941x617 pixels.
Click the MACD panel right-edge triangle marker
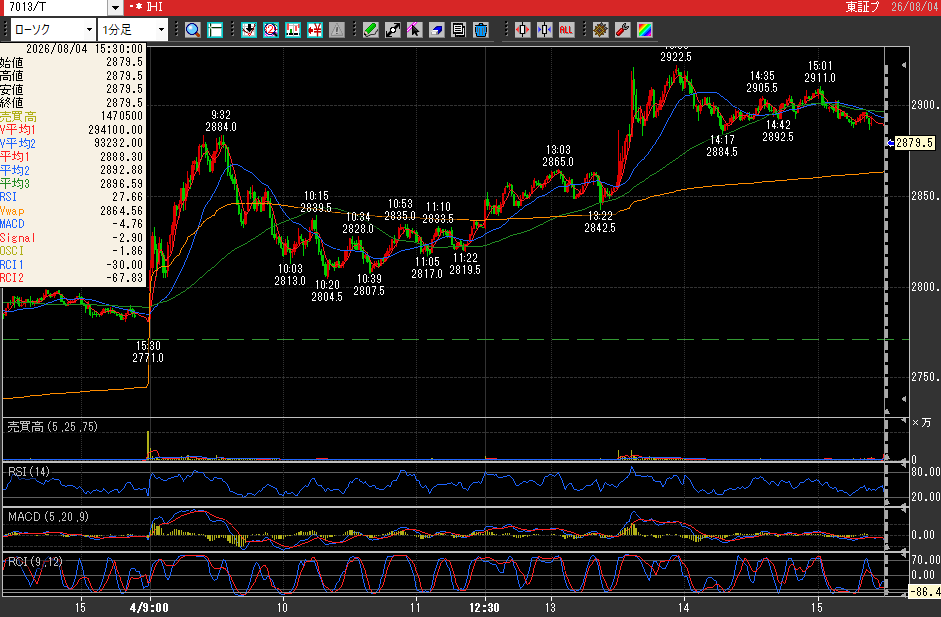pos(904,508)
